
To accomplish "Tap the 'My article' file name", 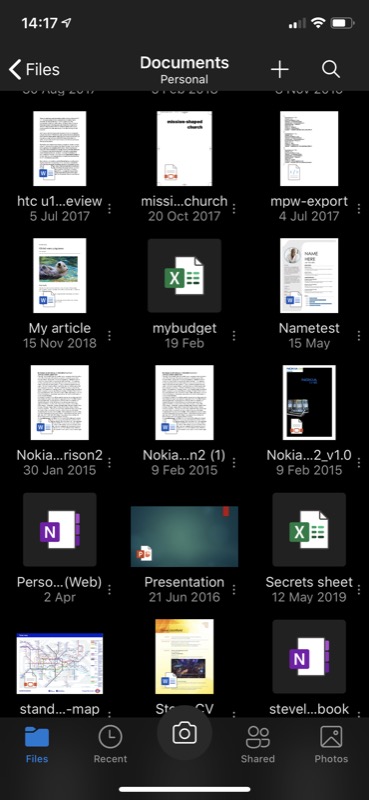I will pos(60,328).
